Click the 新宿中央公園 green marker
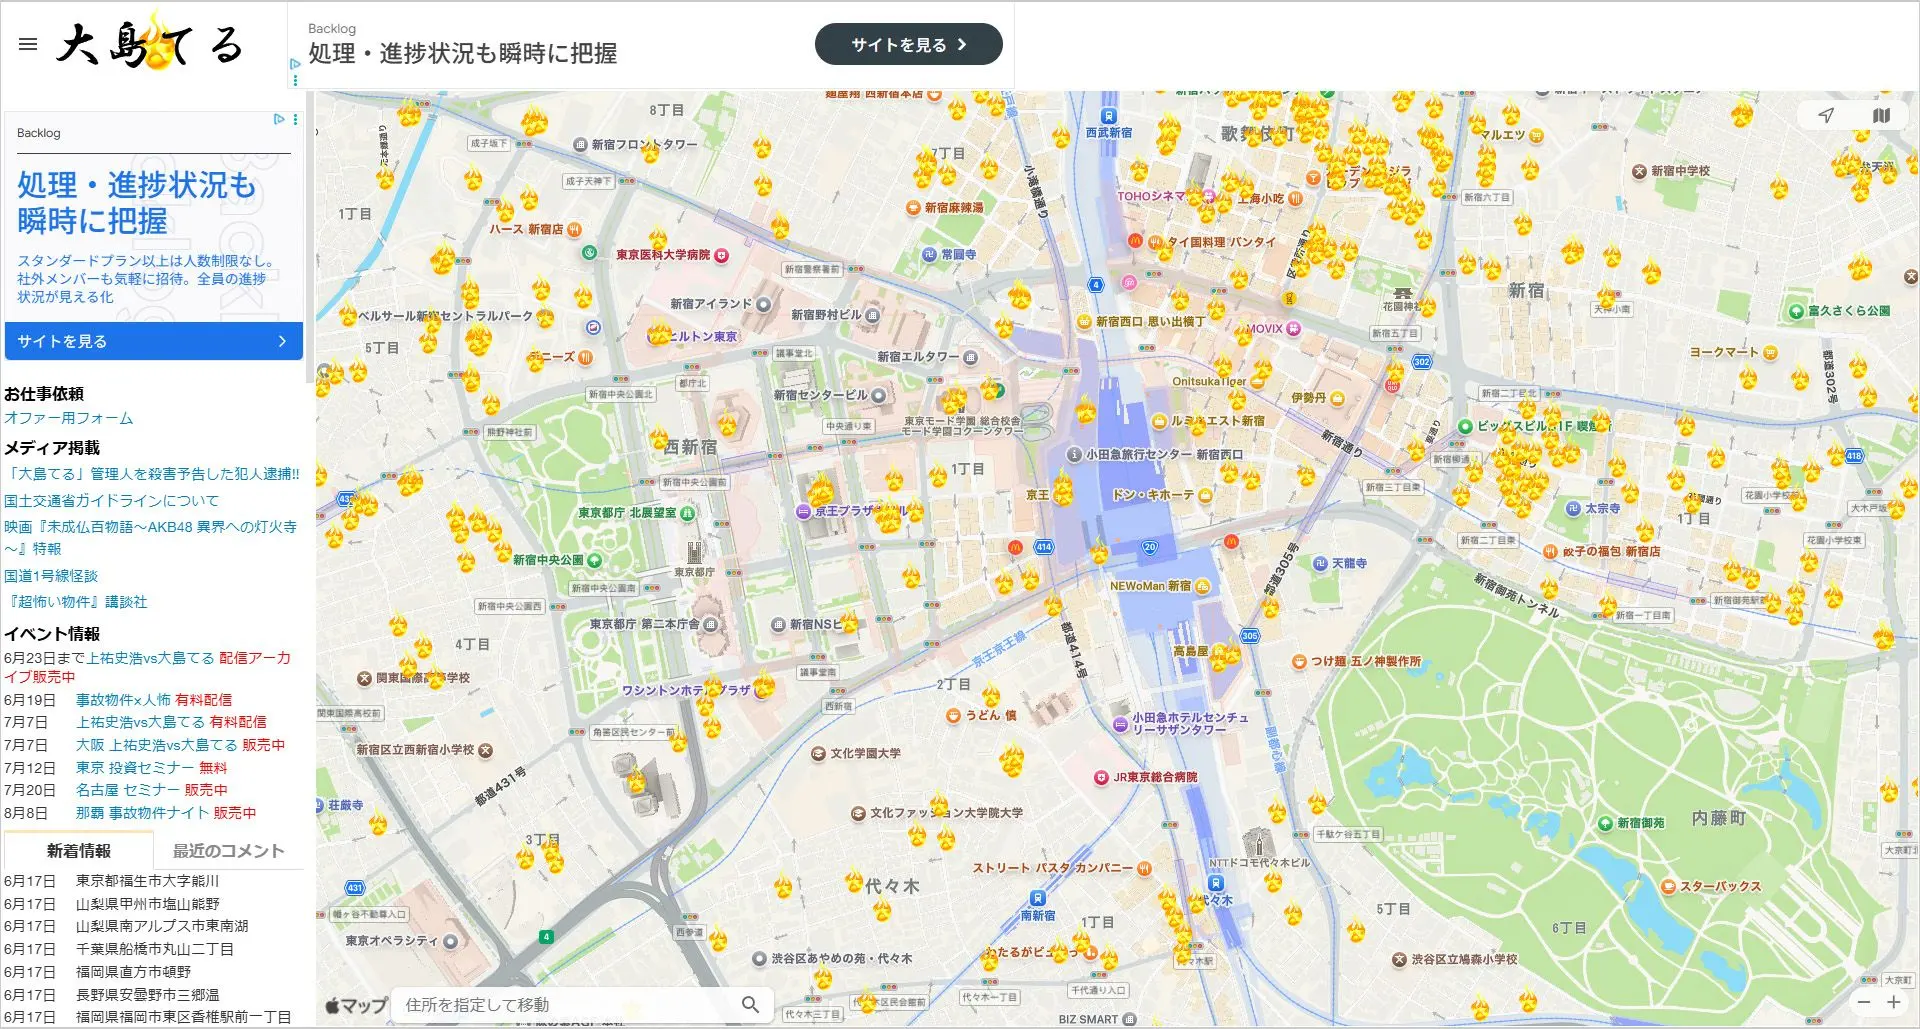The width and height of the screenshot is (1920, 1029). pyautogui.click(x=594, y=560)
